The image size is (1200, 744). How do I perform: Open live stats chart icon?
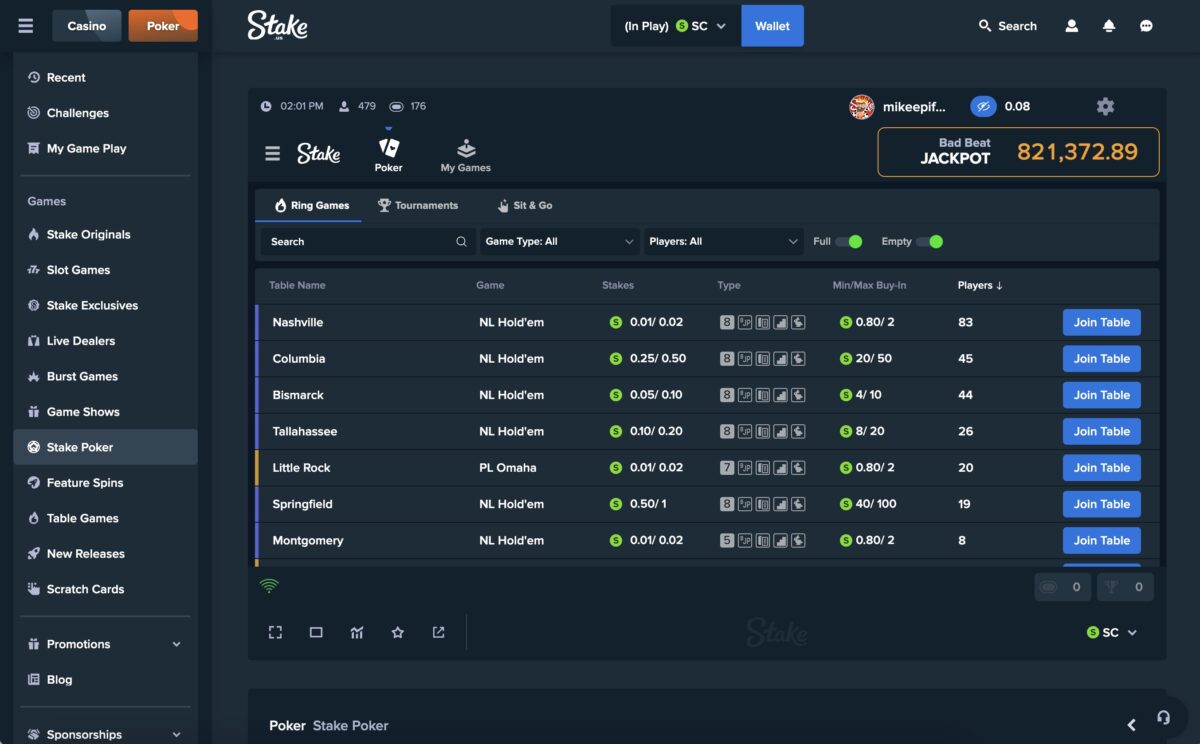357,632
